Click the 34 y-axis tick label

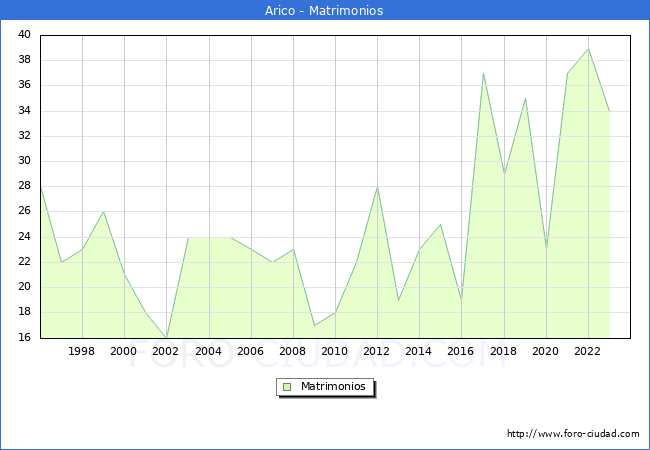tap(24, 111)
